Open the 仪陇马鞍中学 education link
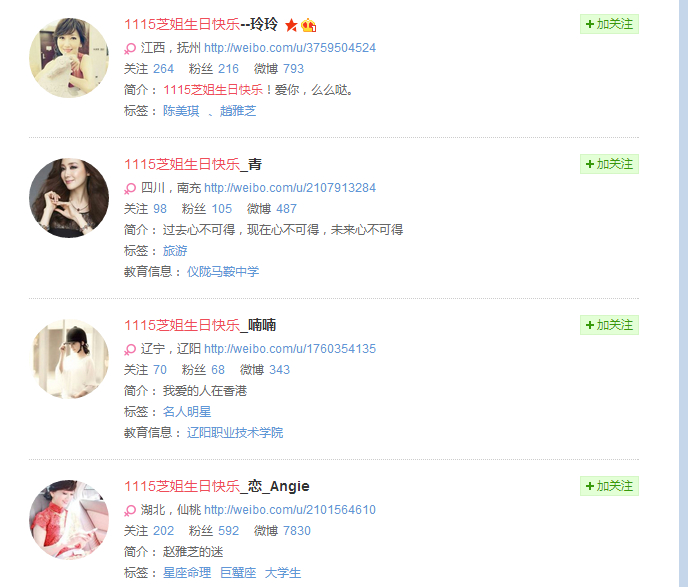Screen dimensions: 688x587 (x=223, y=272)
